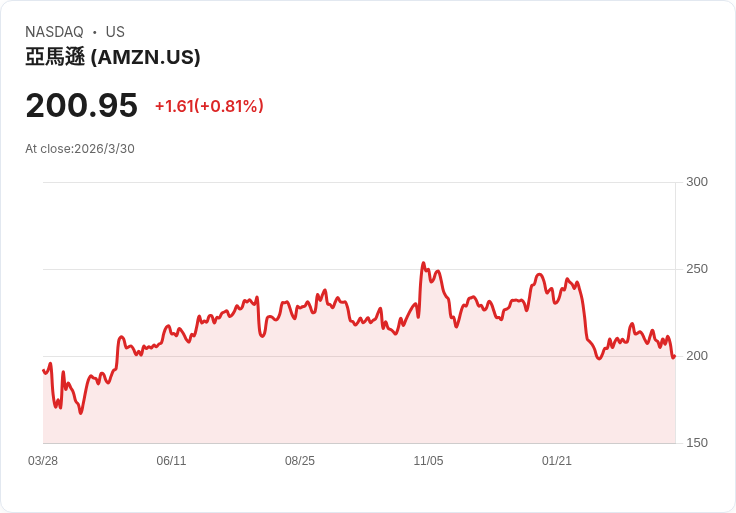The image size is (736, 513).
Task: Select the 150 y-axis label
Action: tap(696, 443)
